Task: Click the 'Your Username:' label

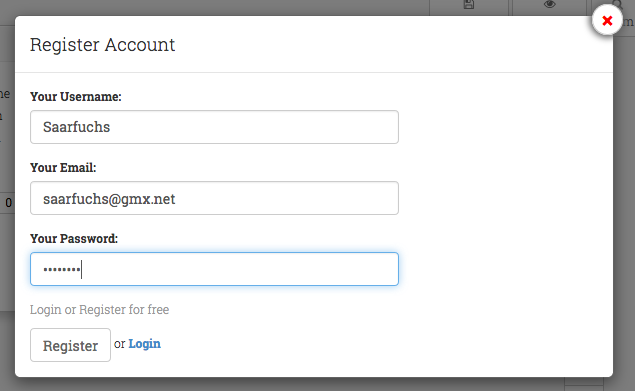Action: coord(76,96)
